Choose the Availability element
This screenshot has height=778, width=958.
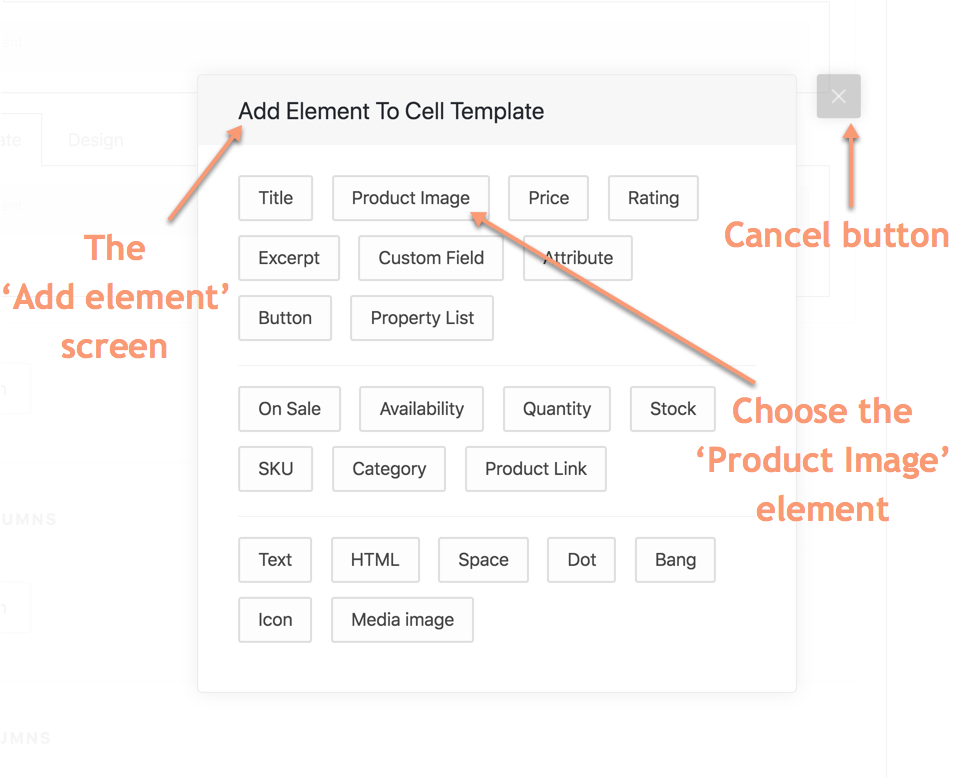coord(421,409)
